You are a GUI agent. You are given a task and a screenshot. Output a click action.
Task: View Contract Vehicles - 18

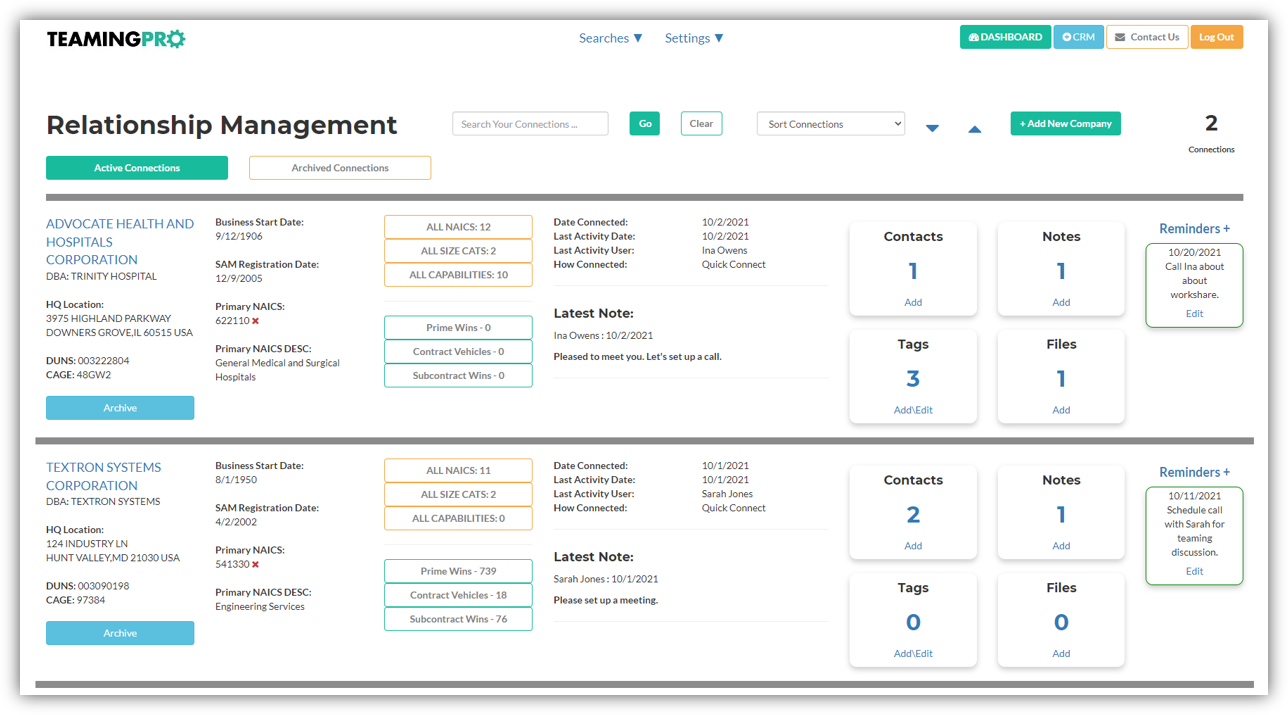click(458, 595)
